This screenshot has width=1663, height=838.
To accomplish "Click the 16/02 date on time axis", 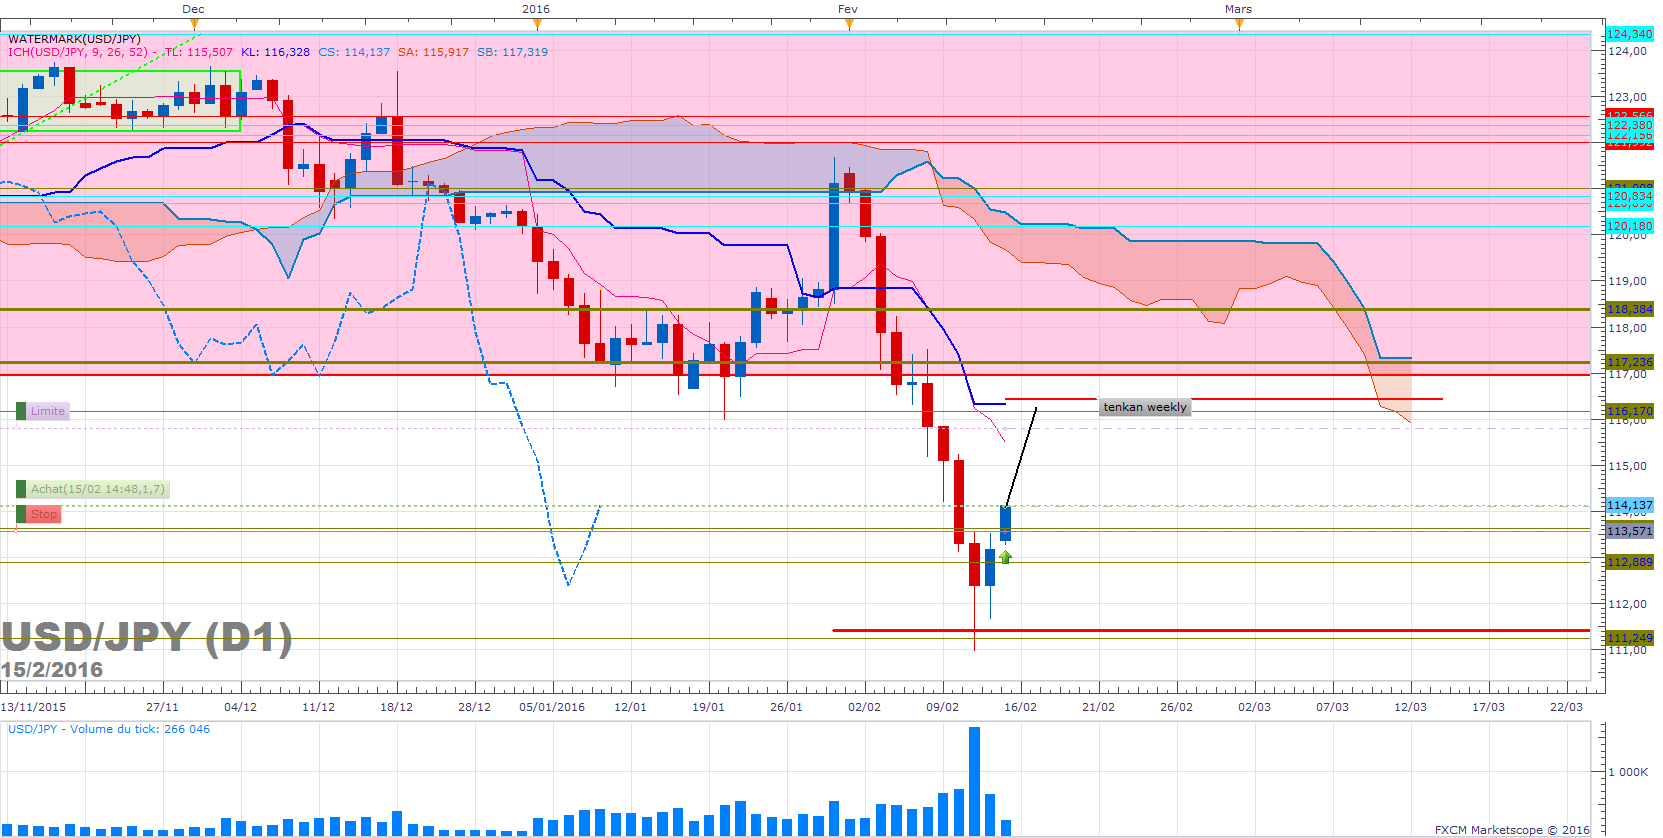I will (1020, 707).
